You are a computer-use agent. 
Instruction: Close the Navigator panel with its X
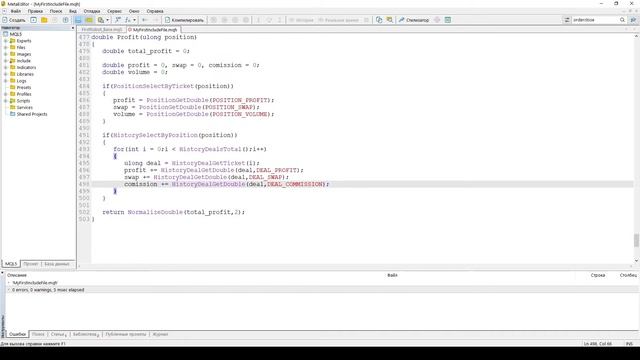point(73,28)
